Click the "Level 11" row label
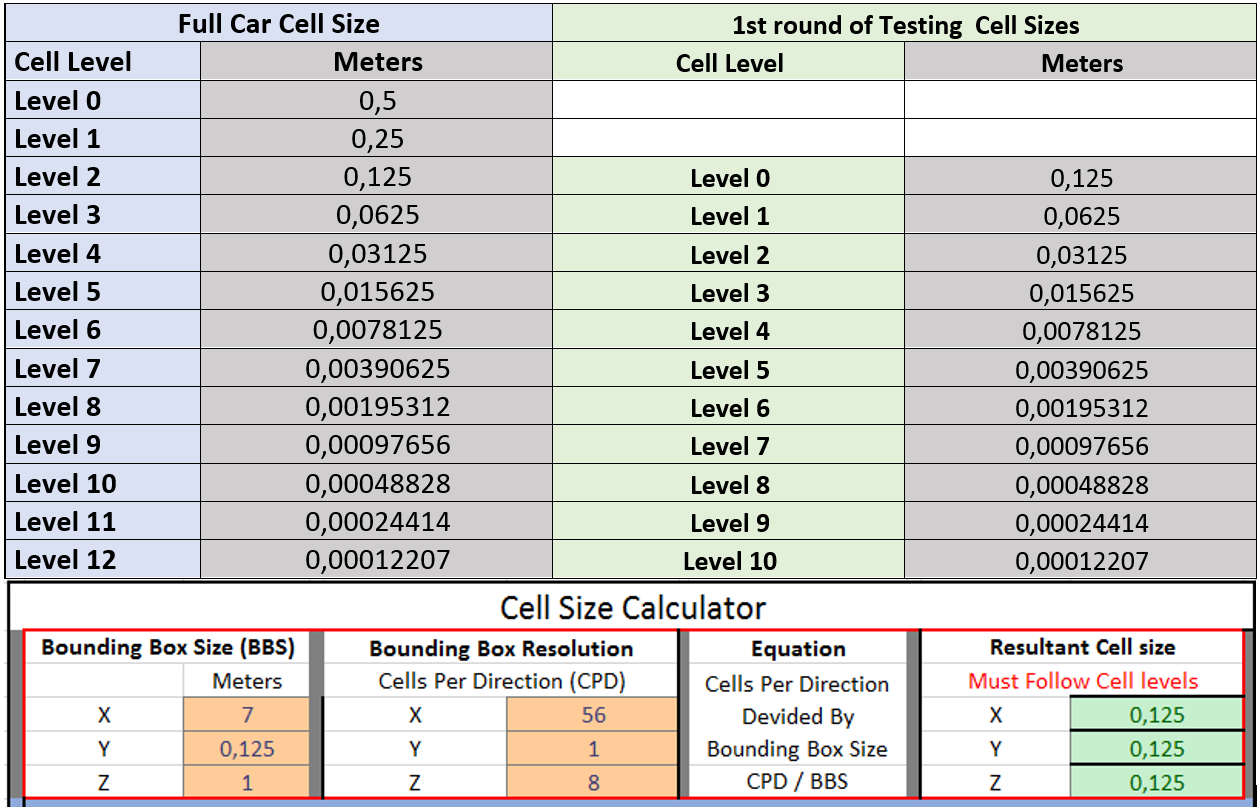Image resolution: width=1257 pixels, height=807 pixels. 66,522
